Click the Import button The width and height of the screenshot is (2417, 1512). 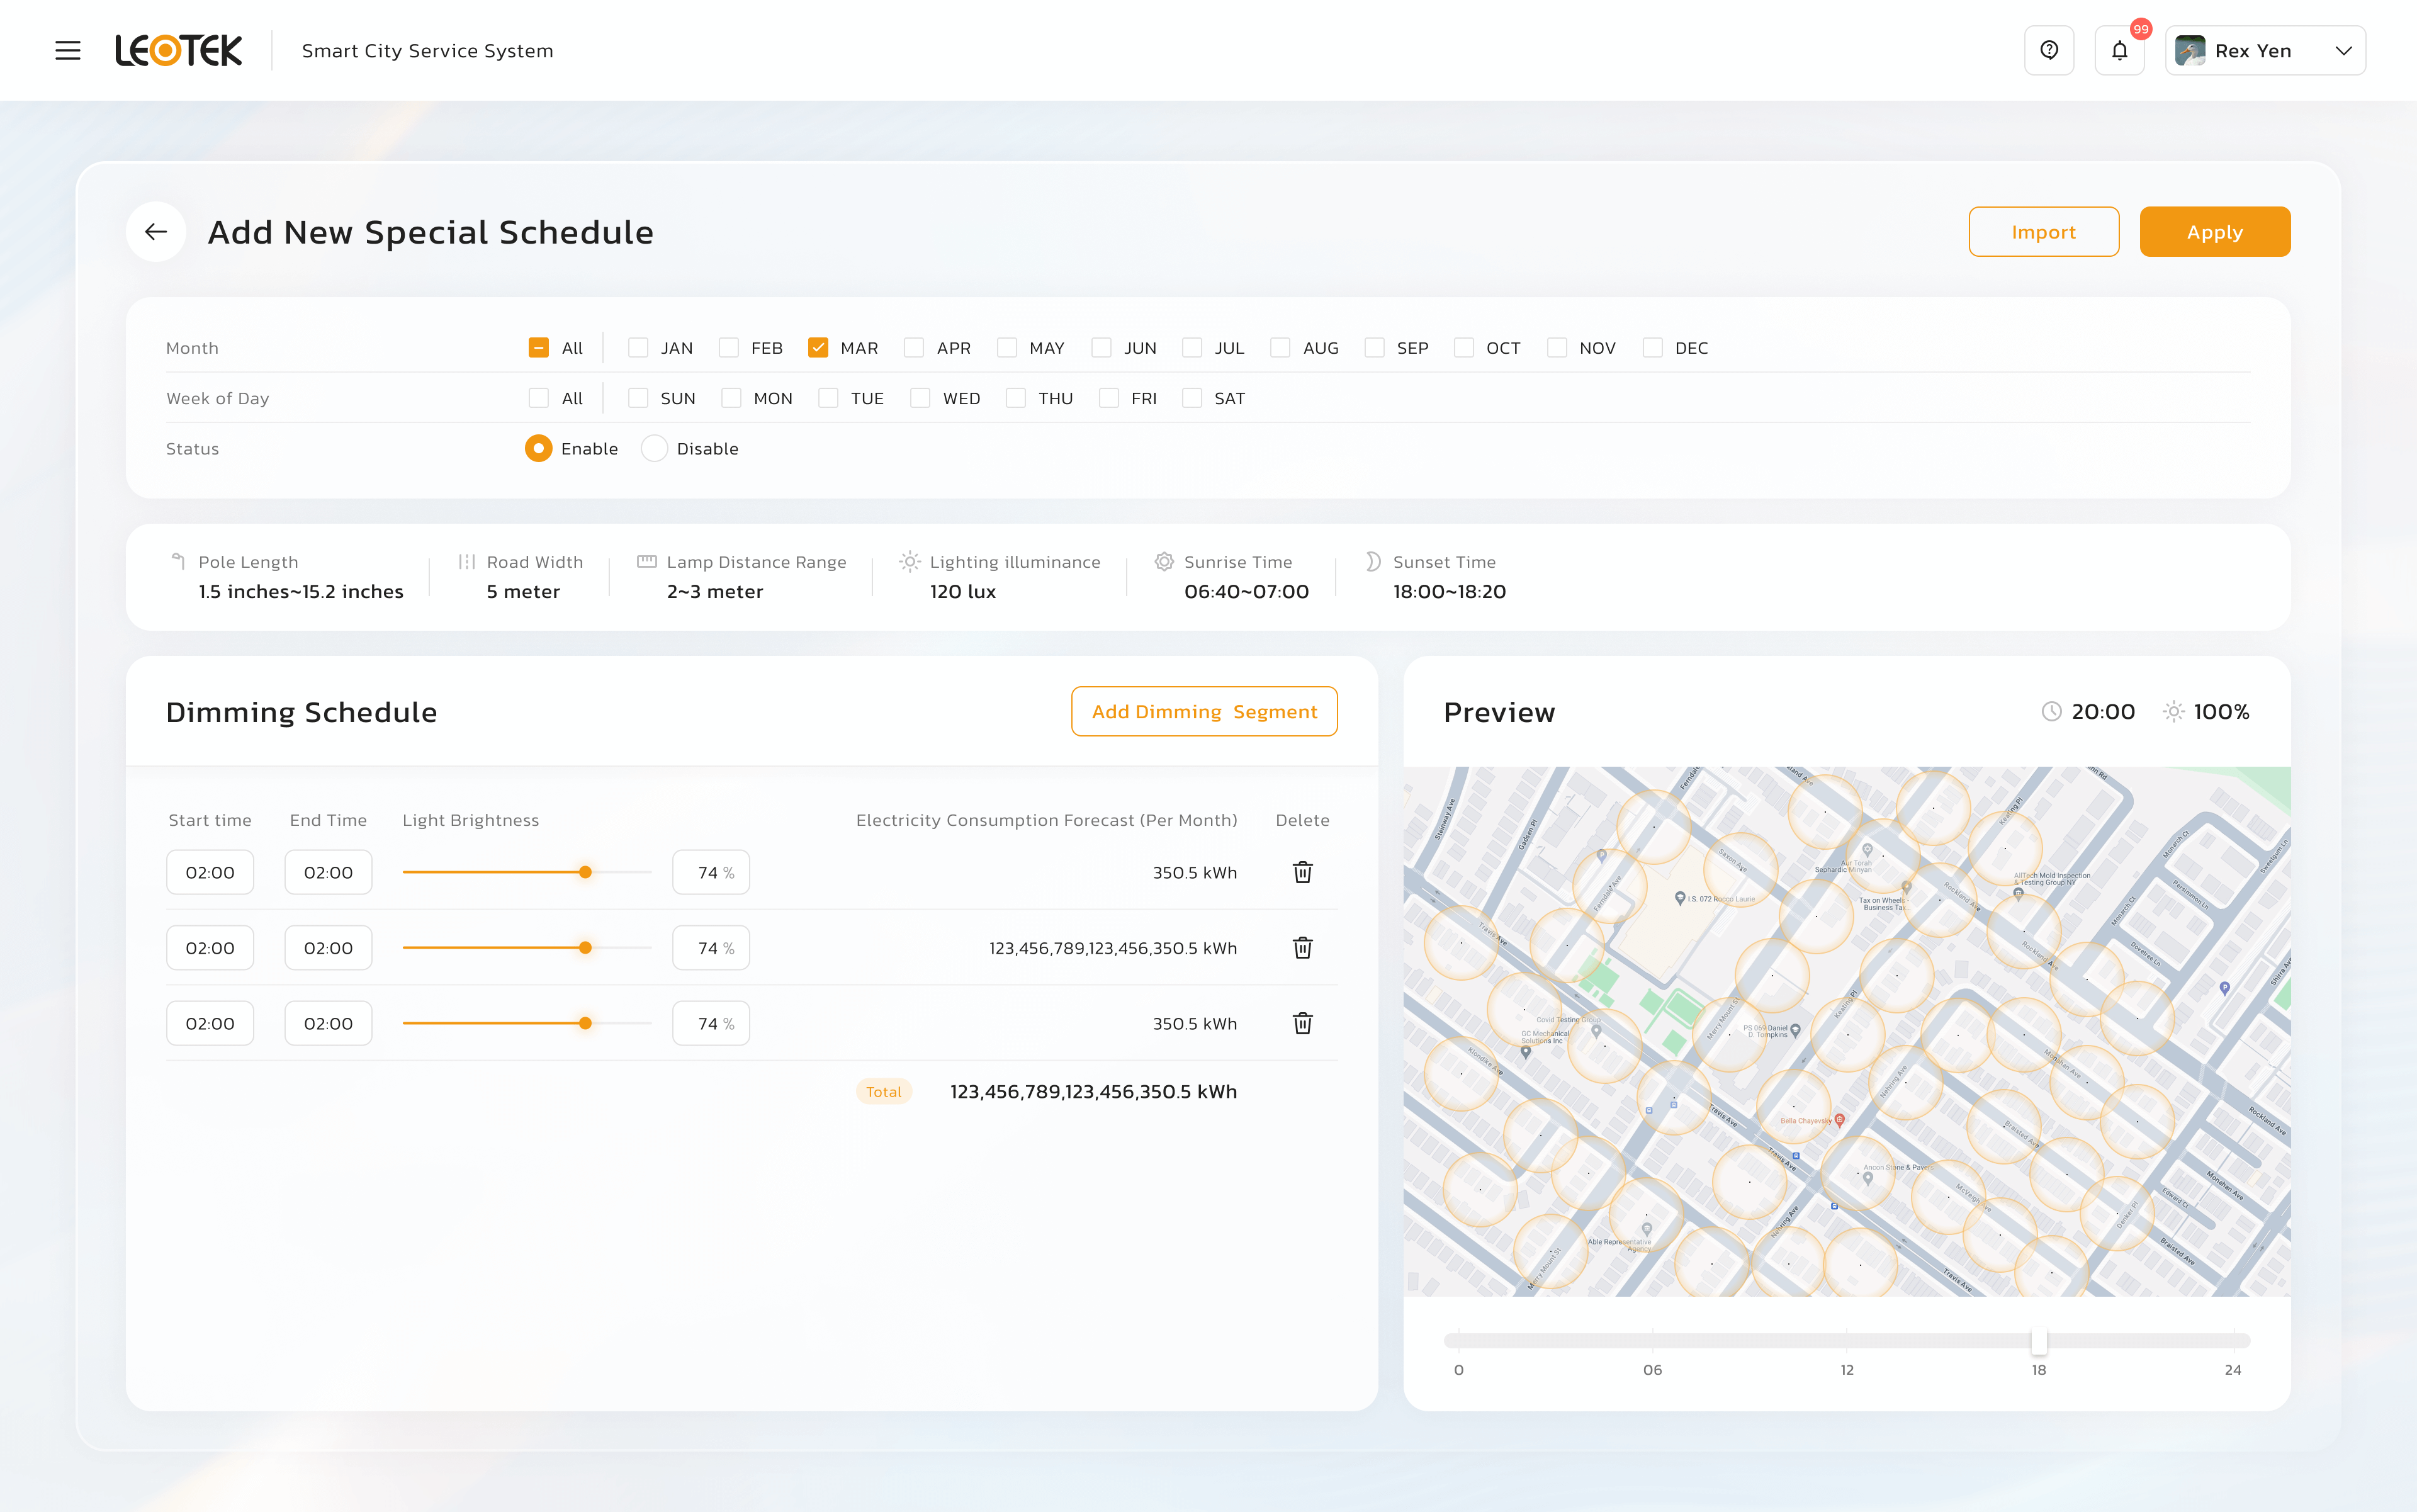[2043, 232]
